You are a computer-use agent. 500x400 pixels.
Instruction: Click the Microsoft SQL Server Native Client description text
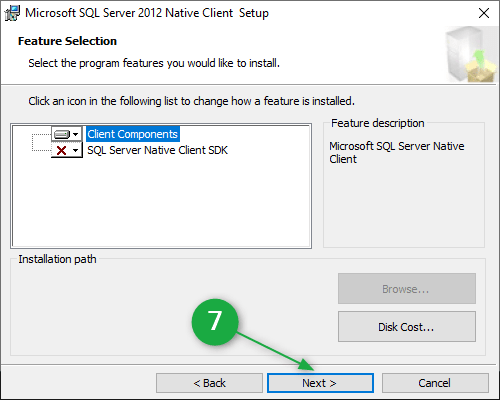pyautogui.click(x=397, y=152)
